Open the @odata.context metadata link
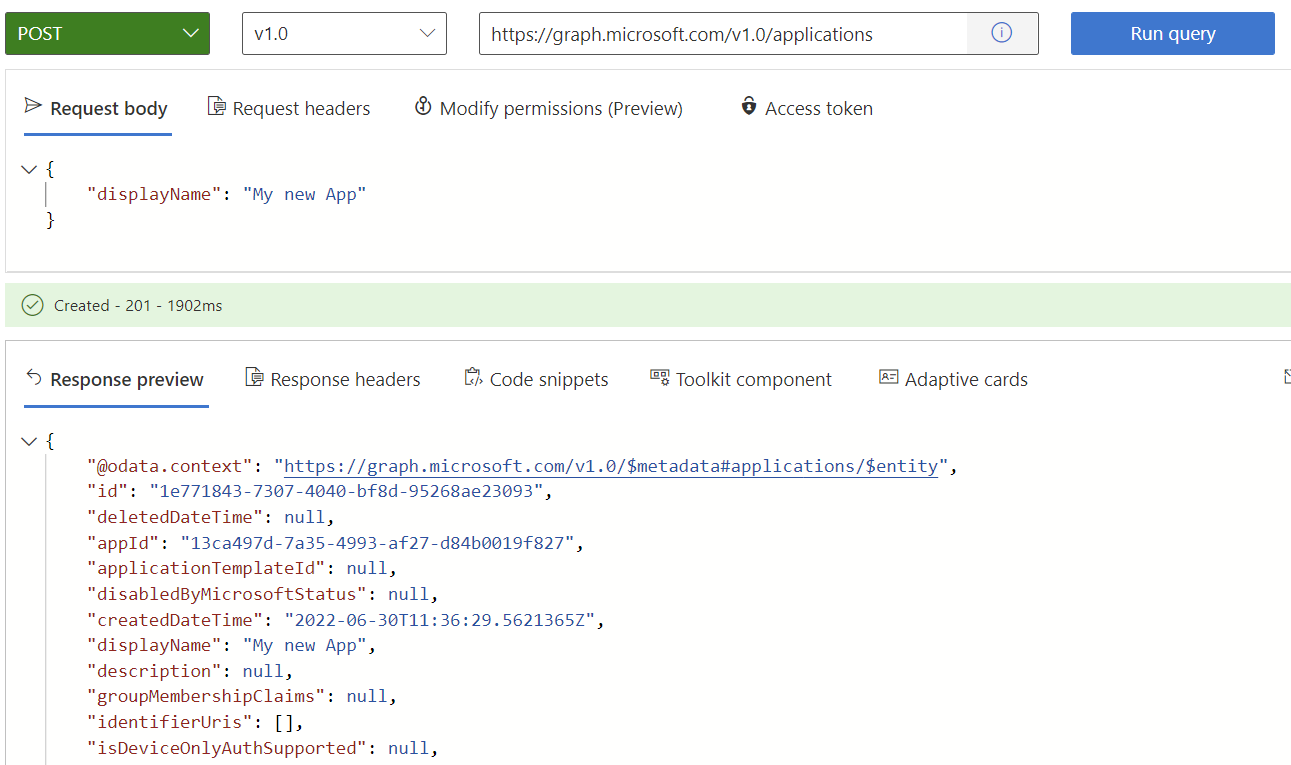The height and width of the screenshot is (765, 1291). [x=611, y=466]
